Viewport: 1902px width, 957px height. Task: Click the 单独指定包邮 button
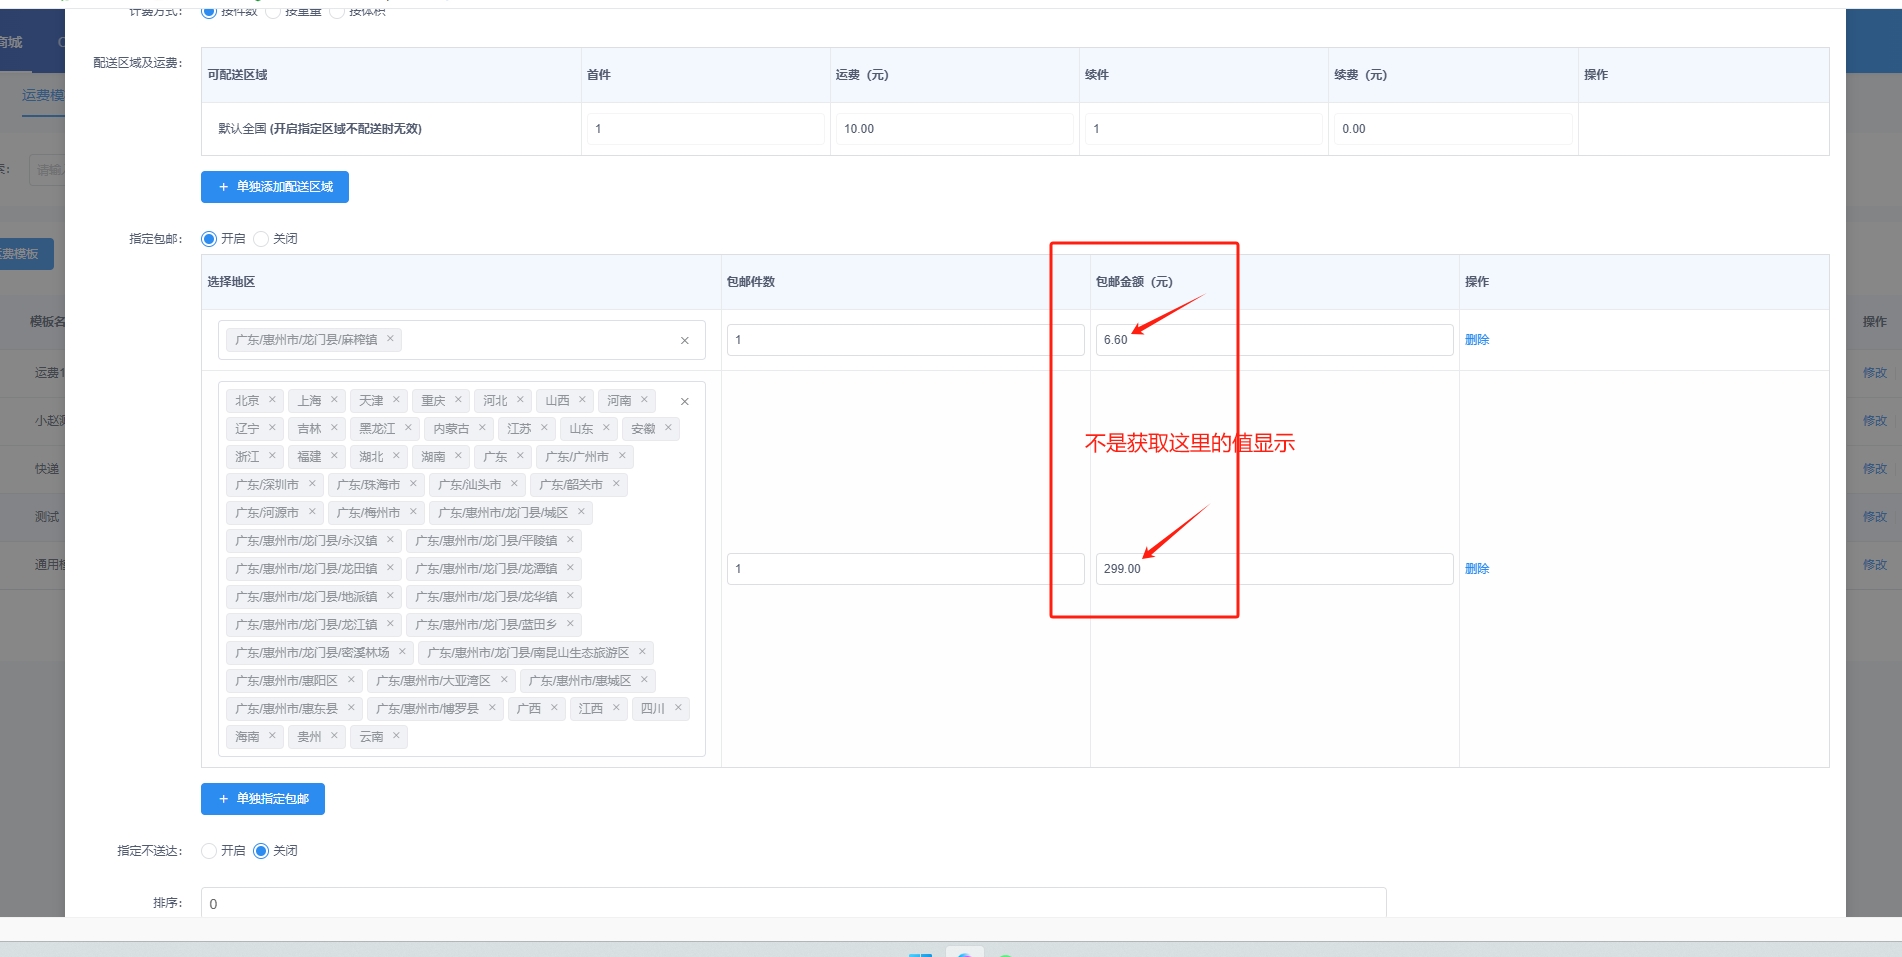[263, 799]
